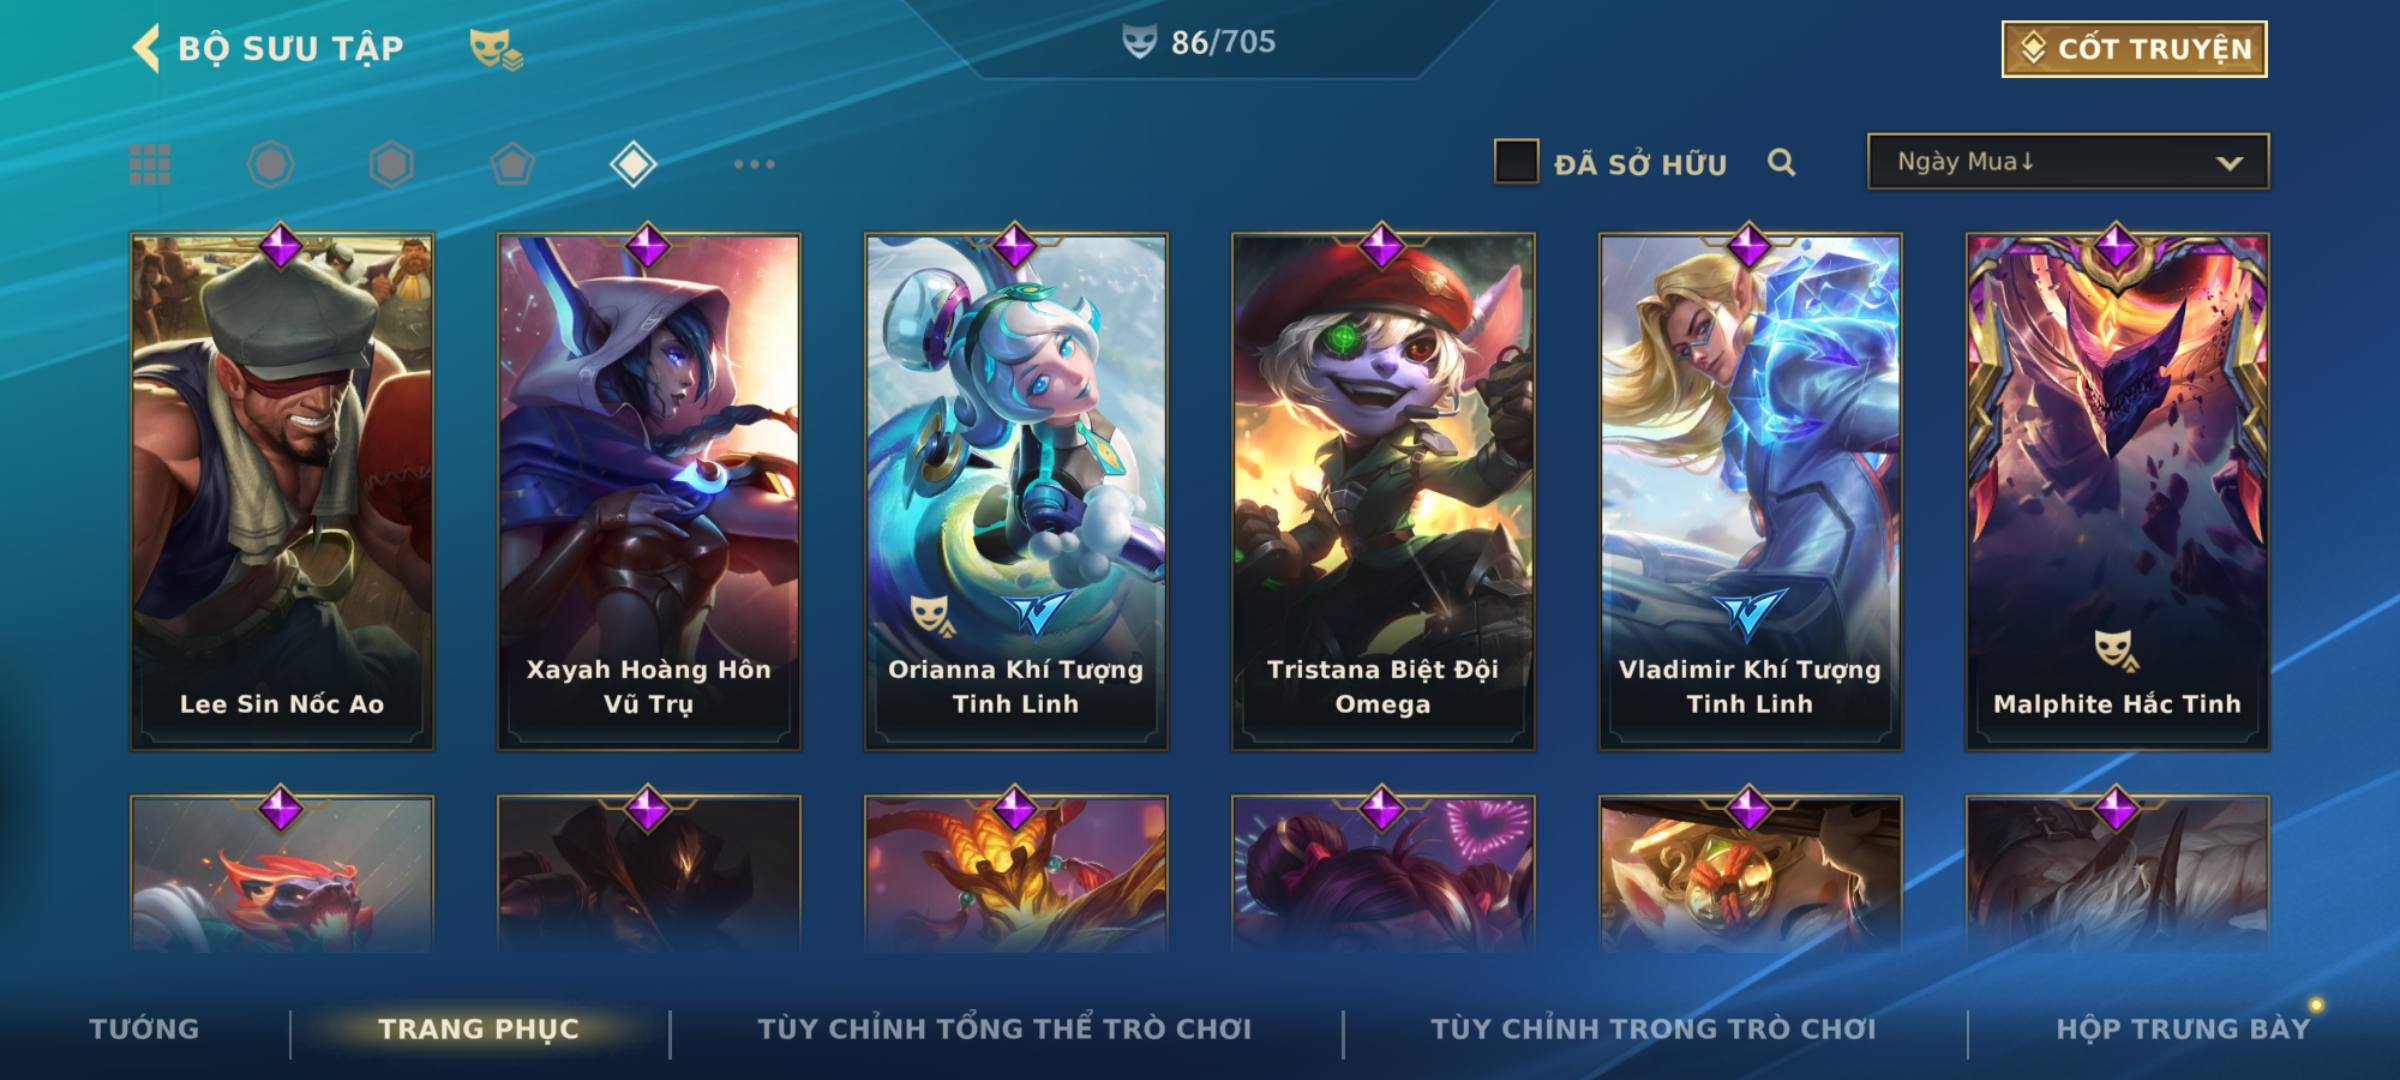Go to the Hộp Trưng Bày tab
2400x1080 pixels.
click(x=2183, y=1029)
